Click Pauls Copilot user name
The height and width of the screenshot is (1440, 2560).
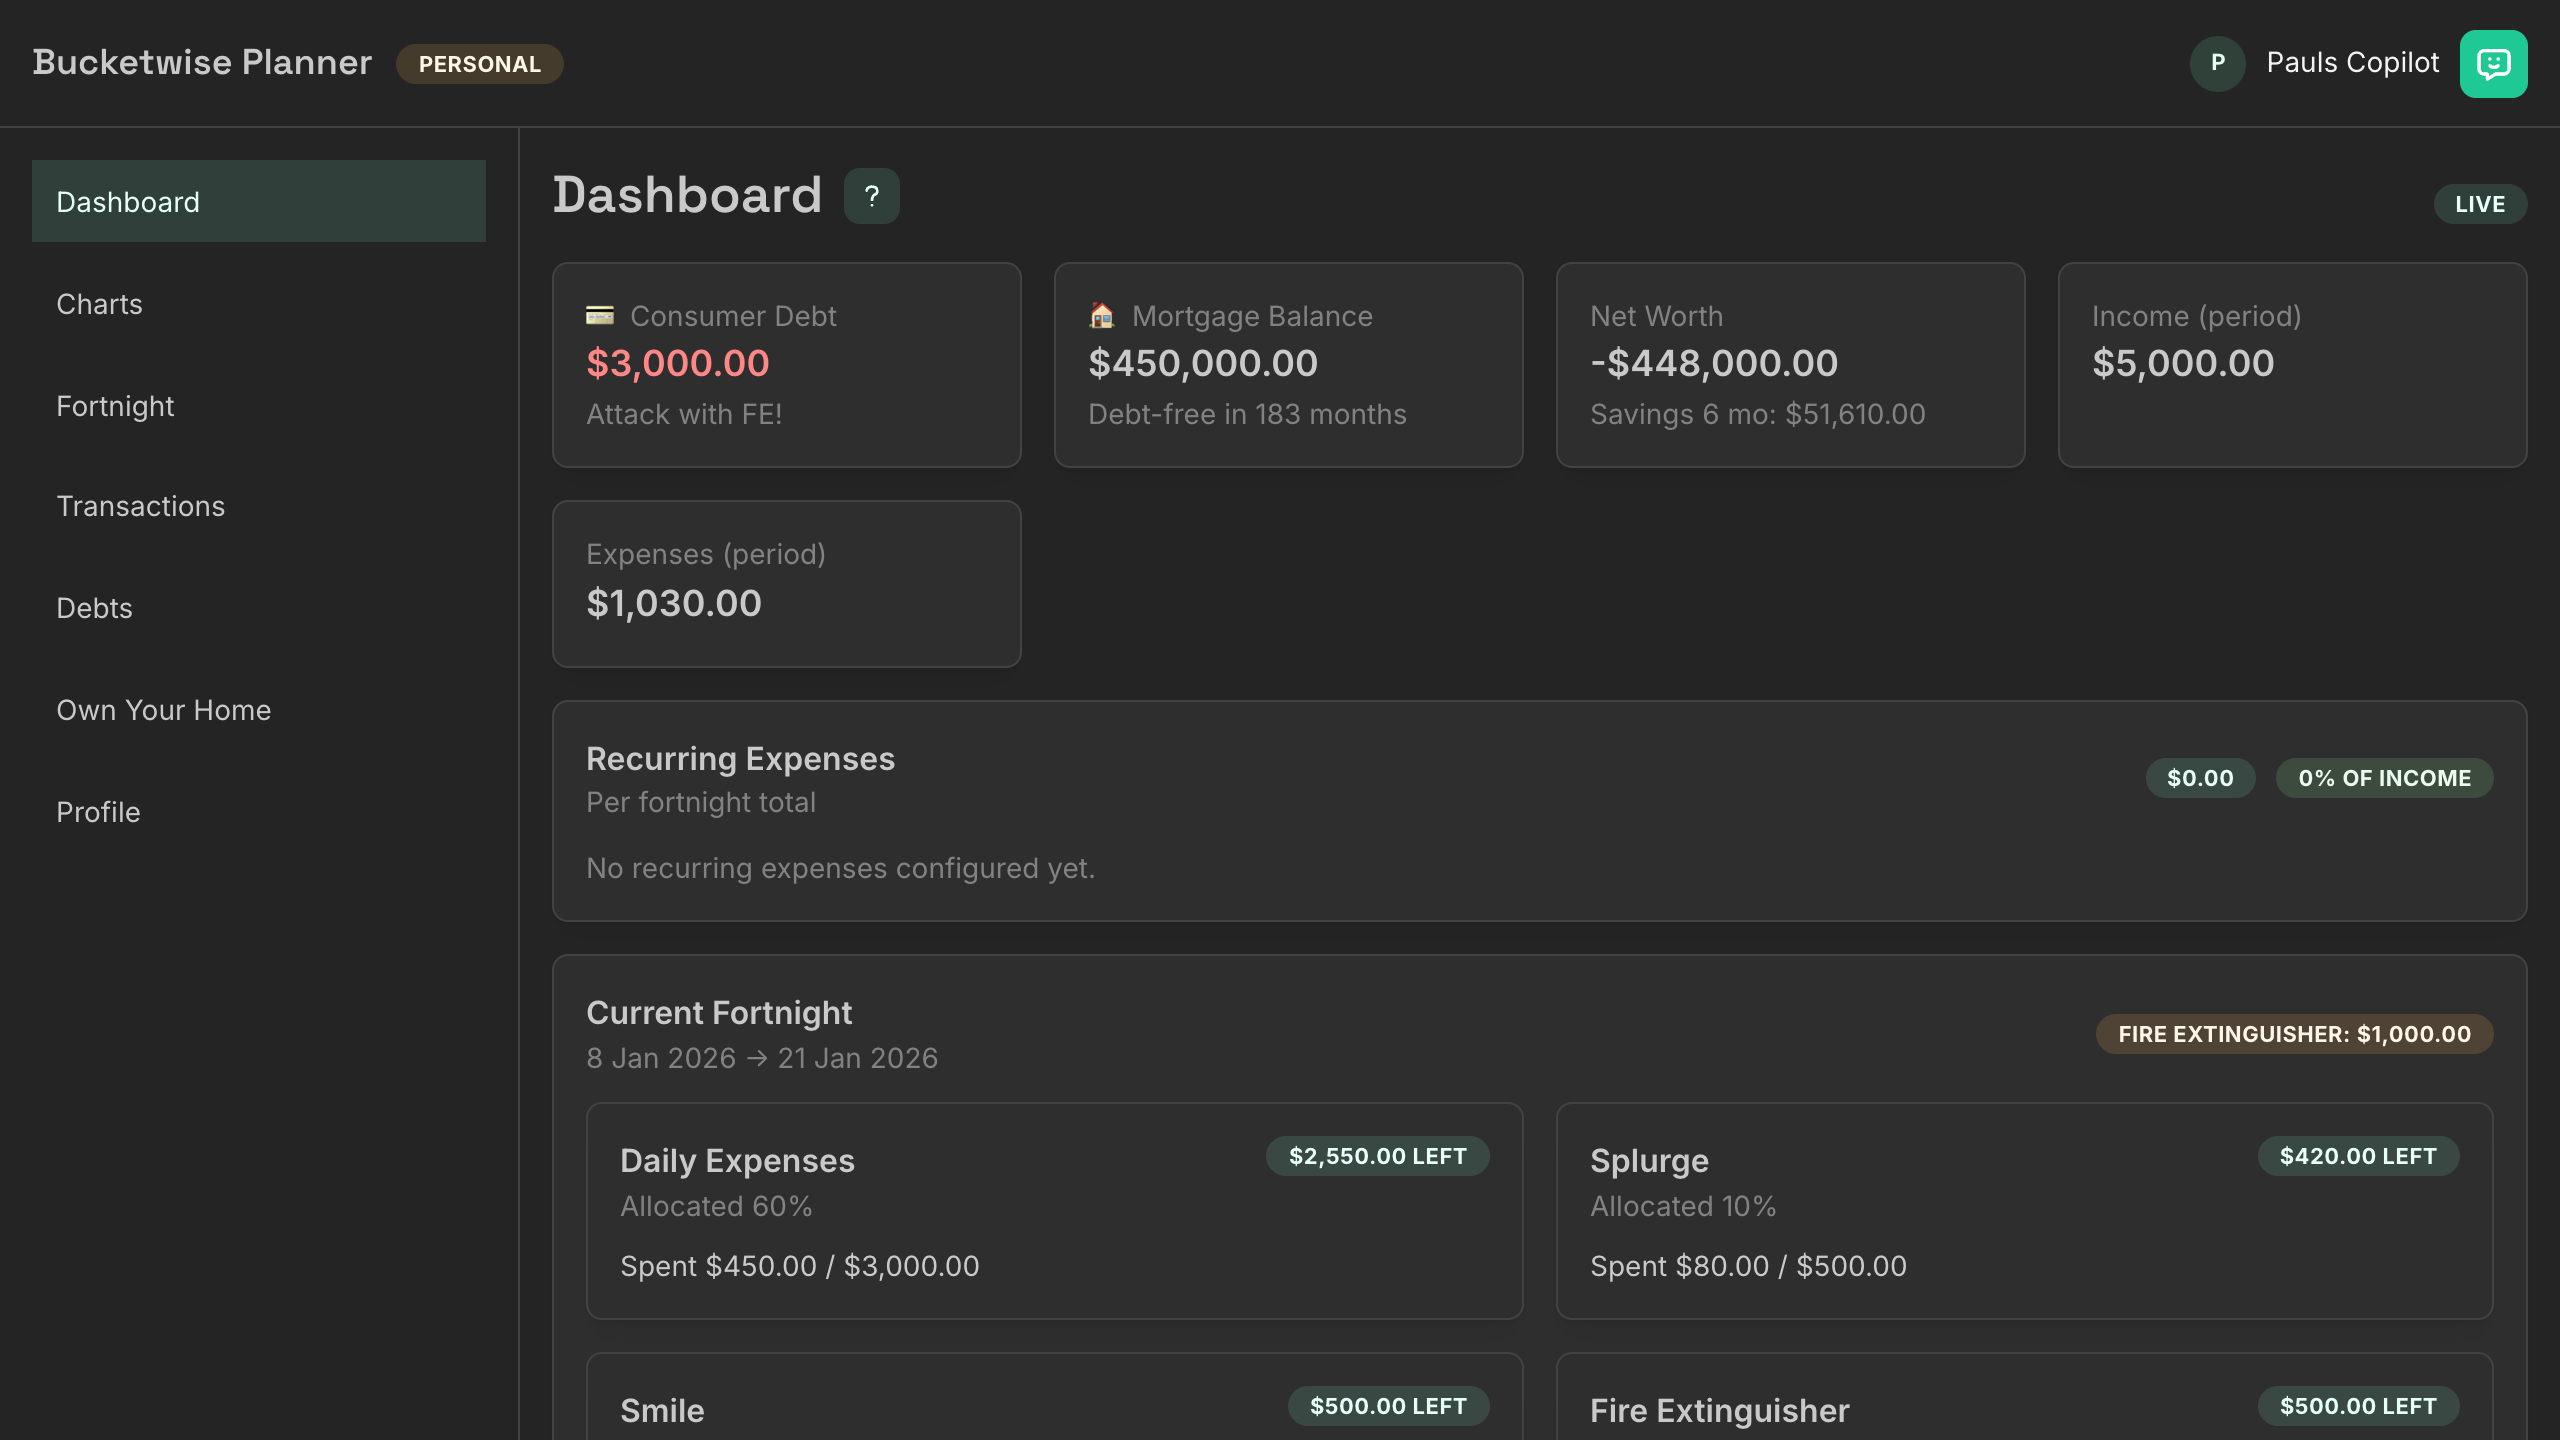click(2352, 63)
